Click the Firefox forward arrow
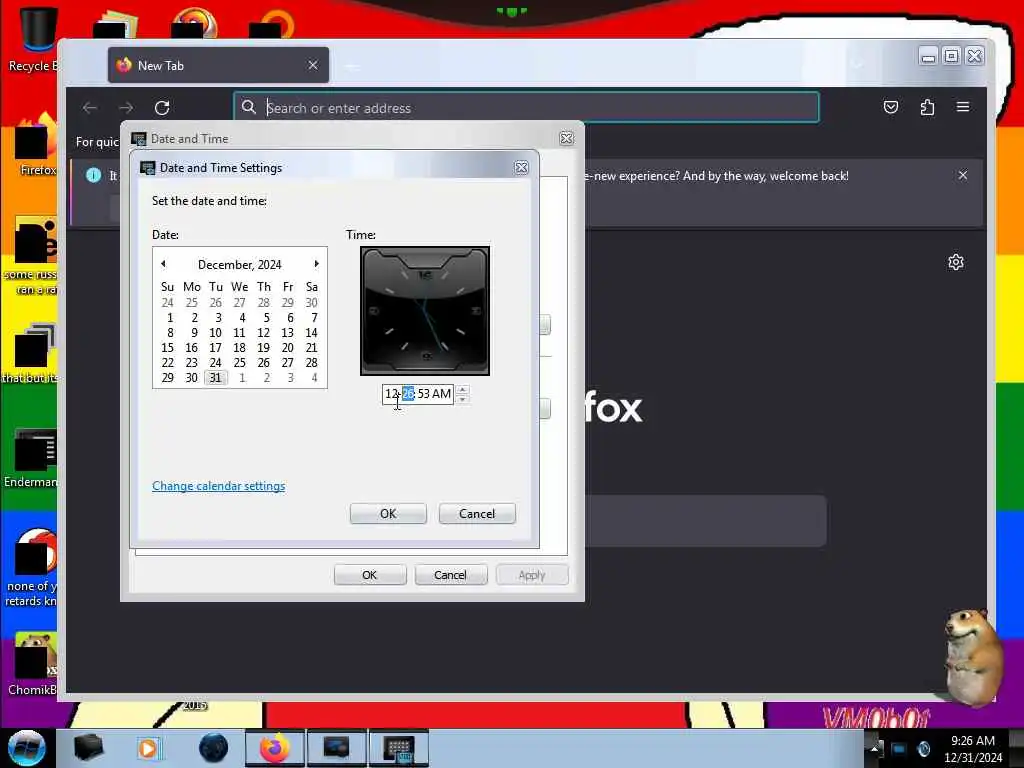This screenshot has width=1024, height=768. (x=126, y=108)
